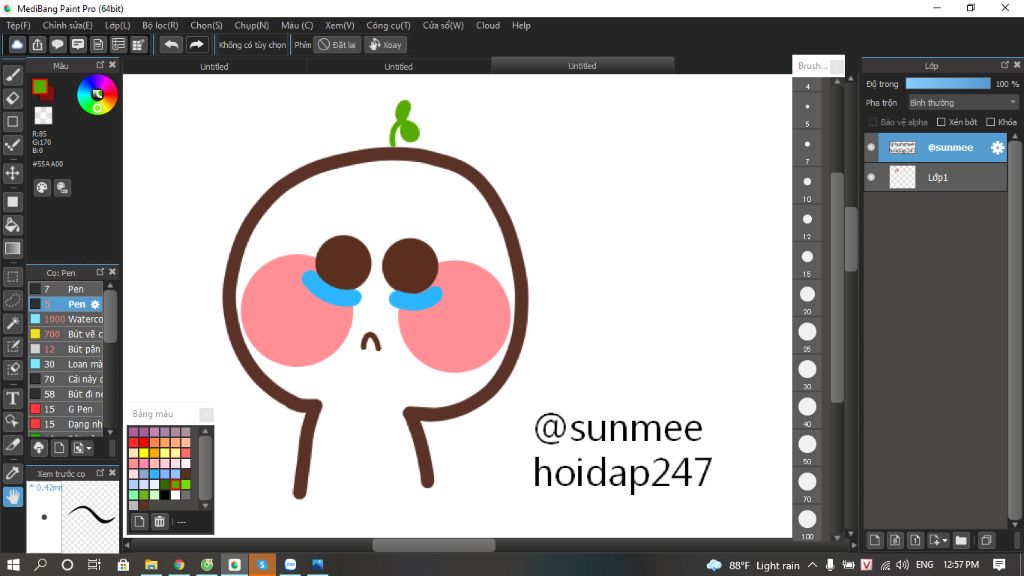Click the ENG language indicator in the system tray
Image resolution: width=1024 pixels, height=576 pixels.
[924, 565]
